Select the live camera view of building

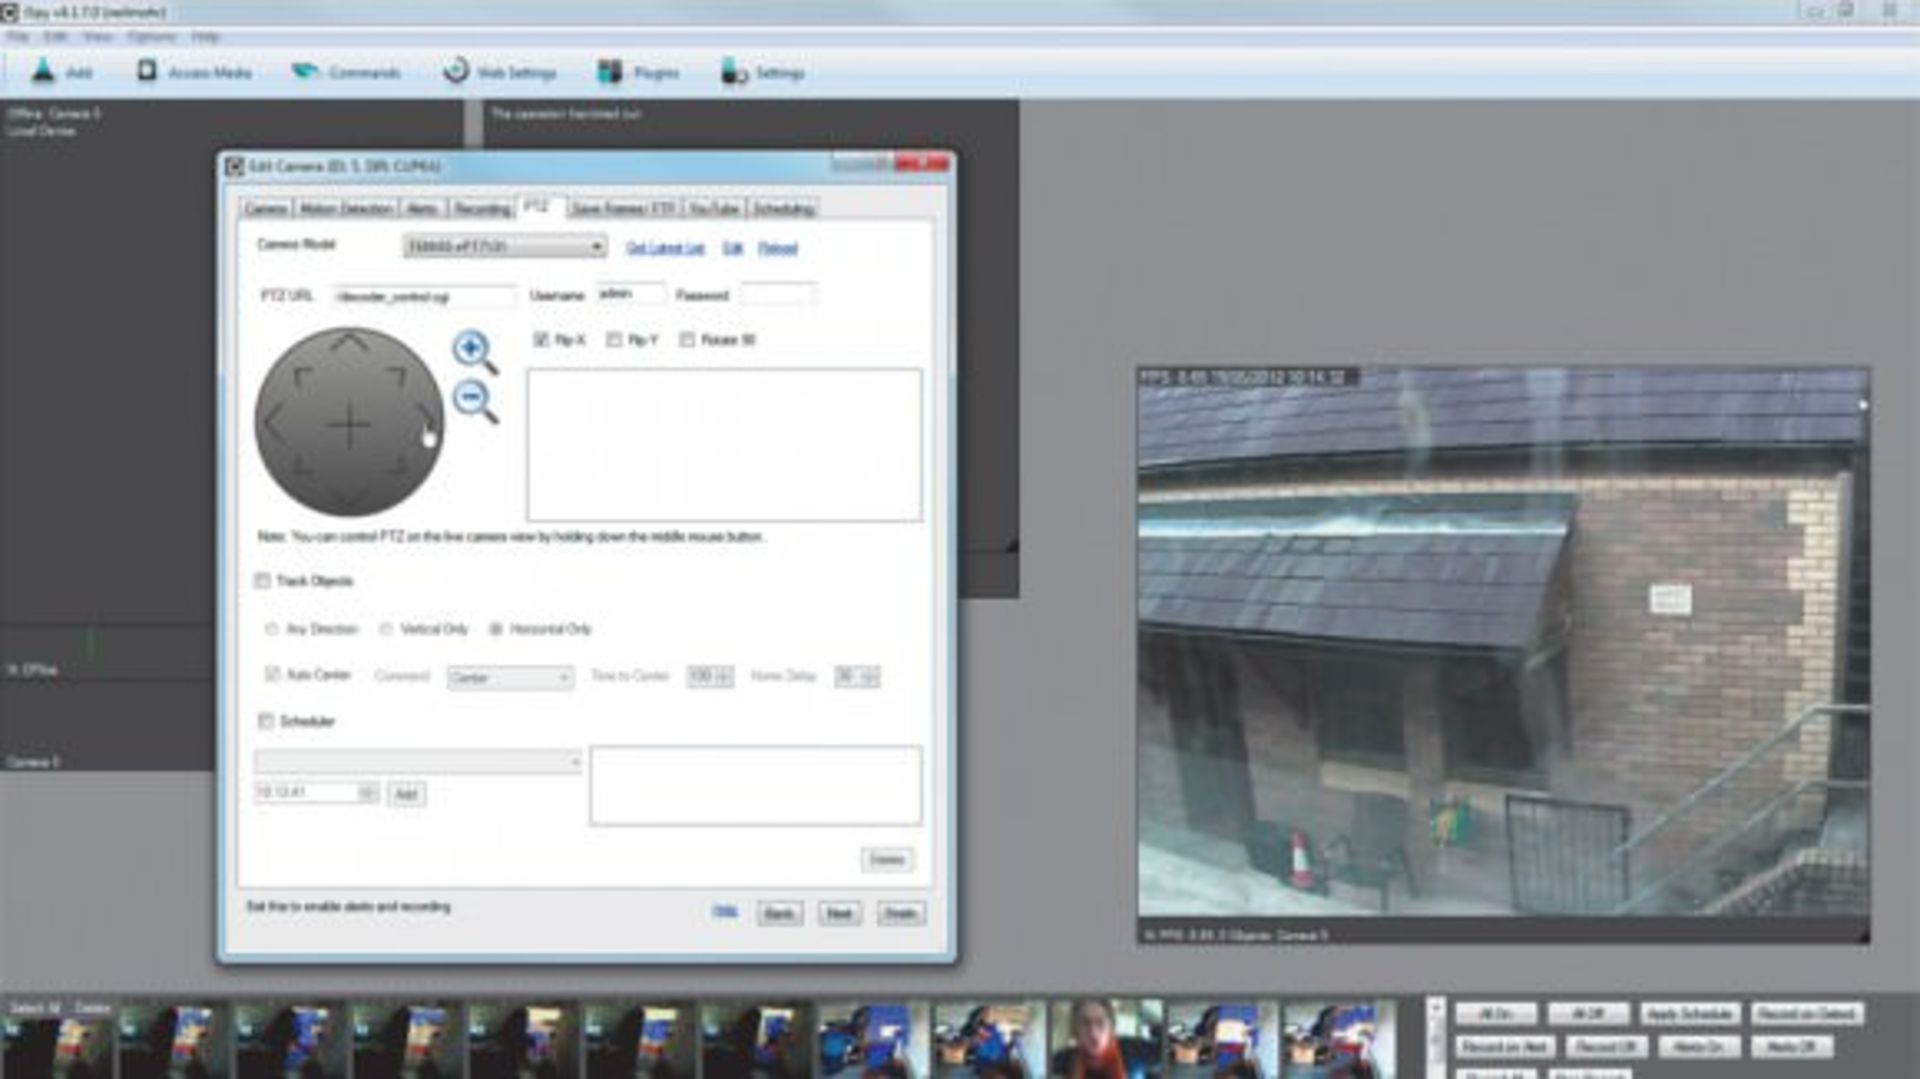(x=1503, y=654)
